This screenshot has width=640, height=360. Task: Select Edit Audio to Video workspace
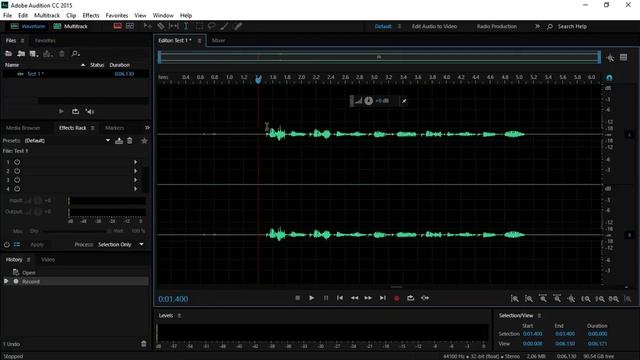(x=434, y=26)
